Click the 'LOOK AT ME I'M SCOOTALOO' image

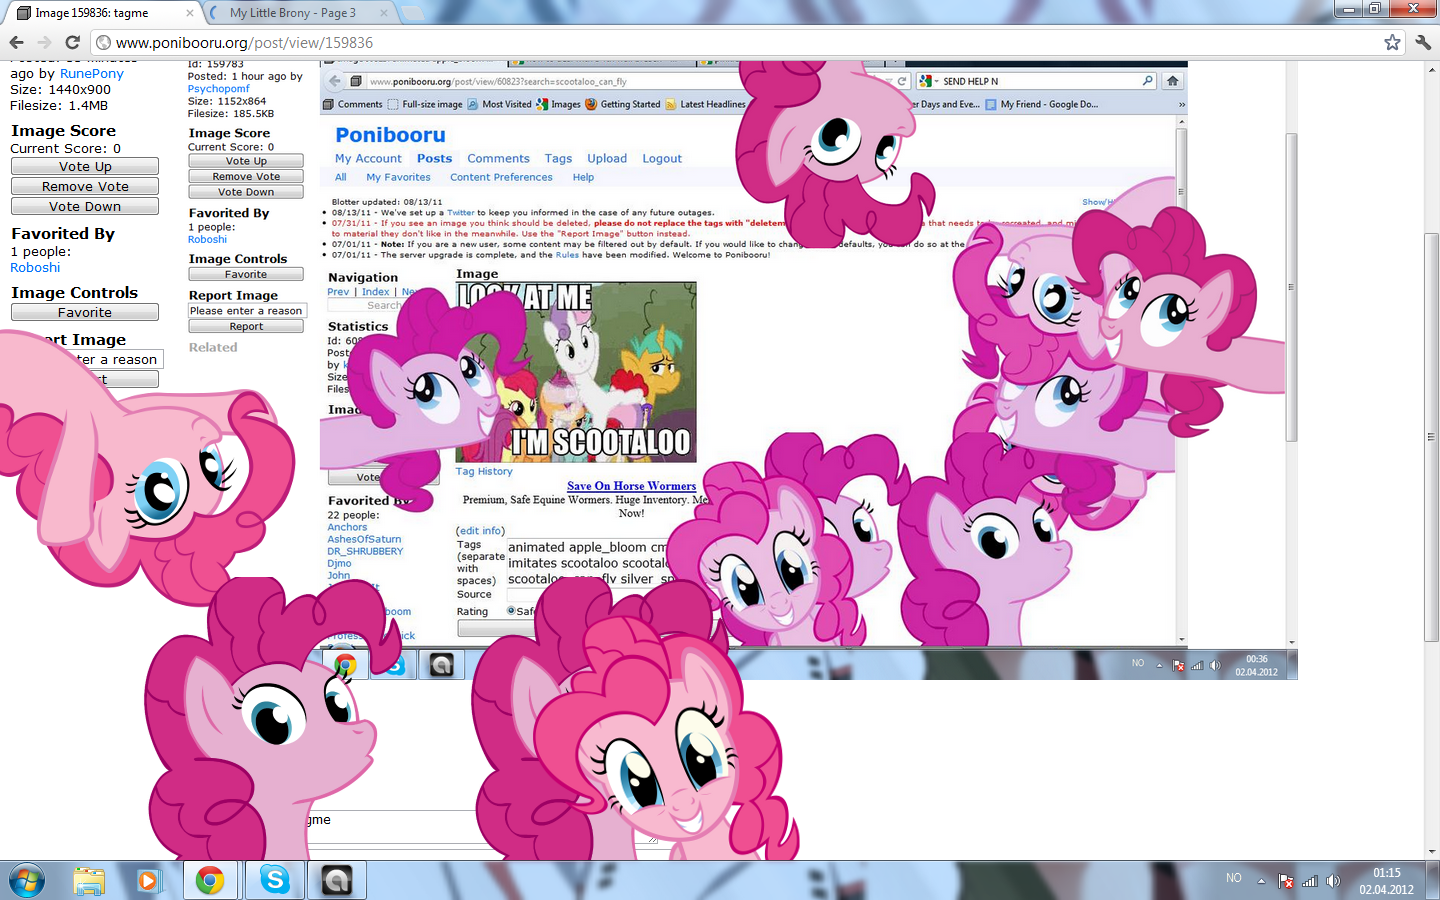click(576, 372)
